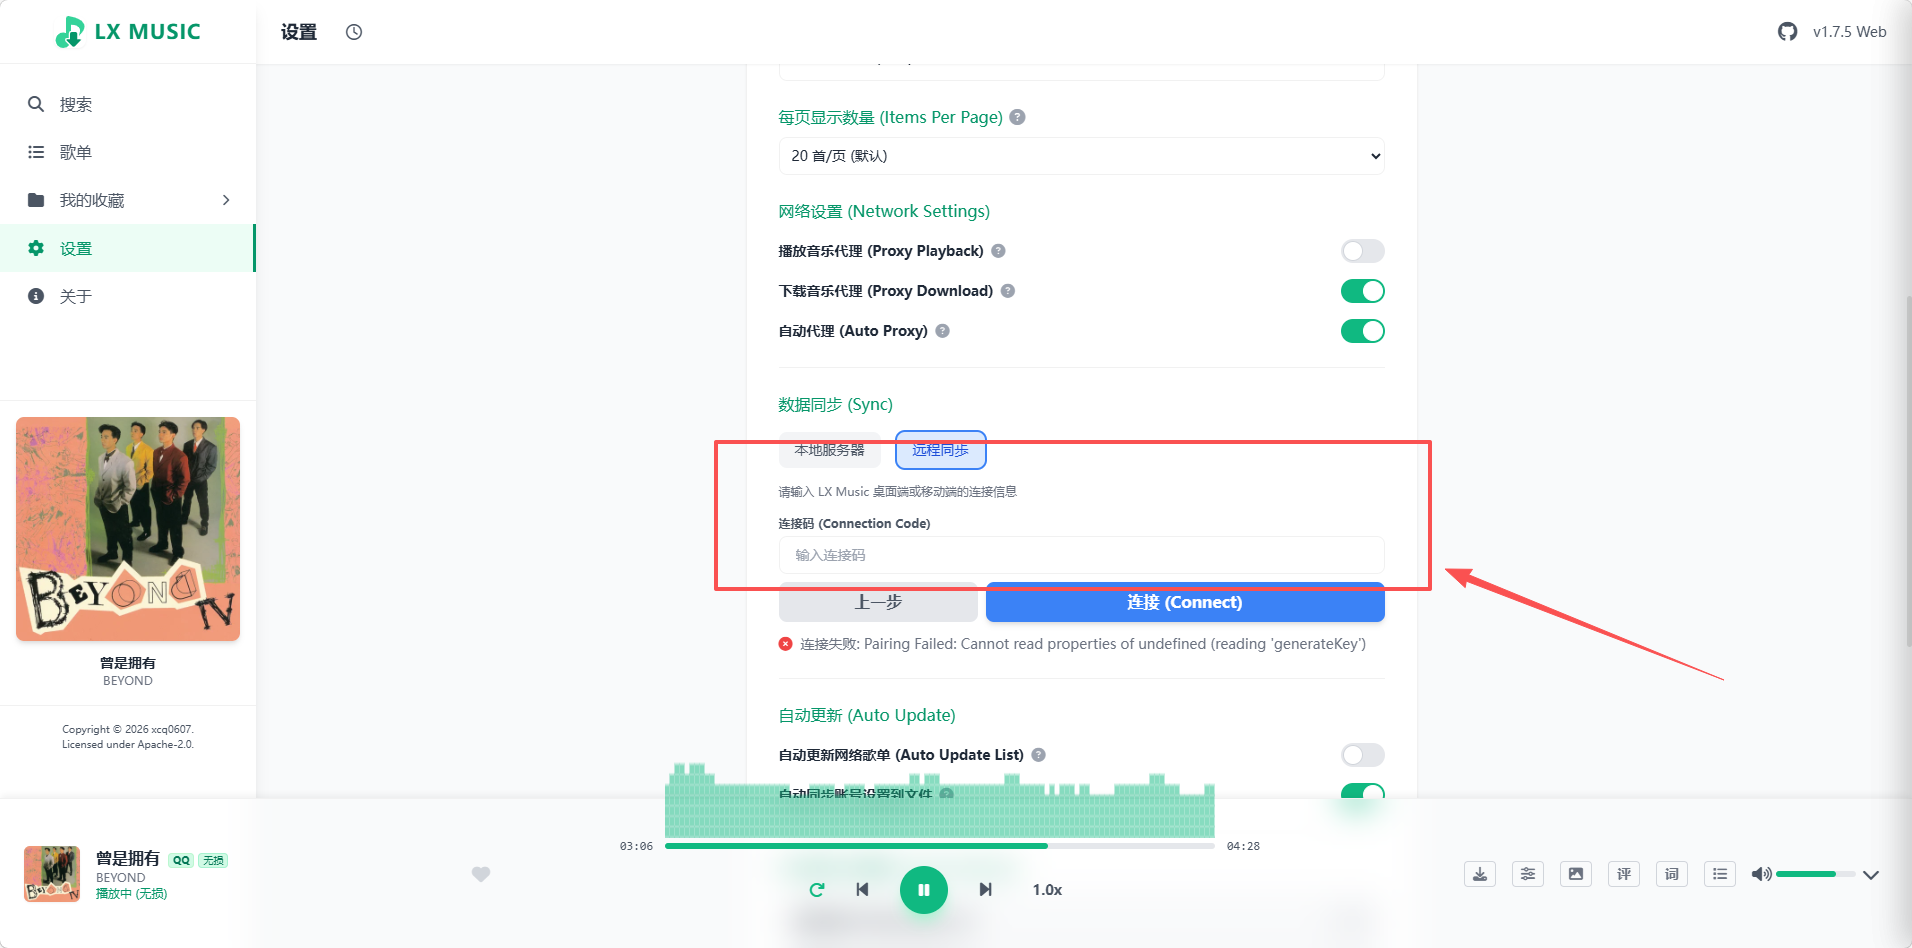Open the playlist queue icon
This screenshot has width=1912, height=948.
[x=1720, y=874]
